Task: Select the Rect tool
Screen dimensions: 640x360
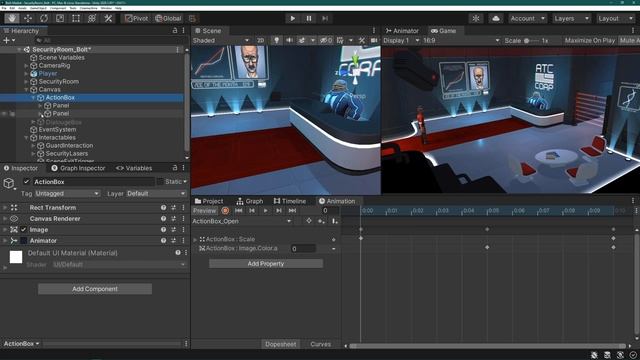Action: coord(76,18)
